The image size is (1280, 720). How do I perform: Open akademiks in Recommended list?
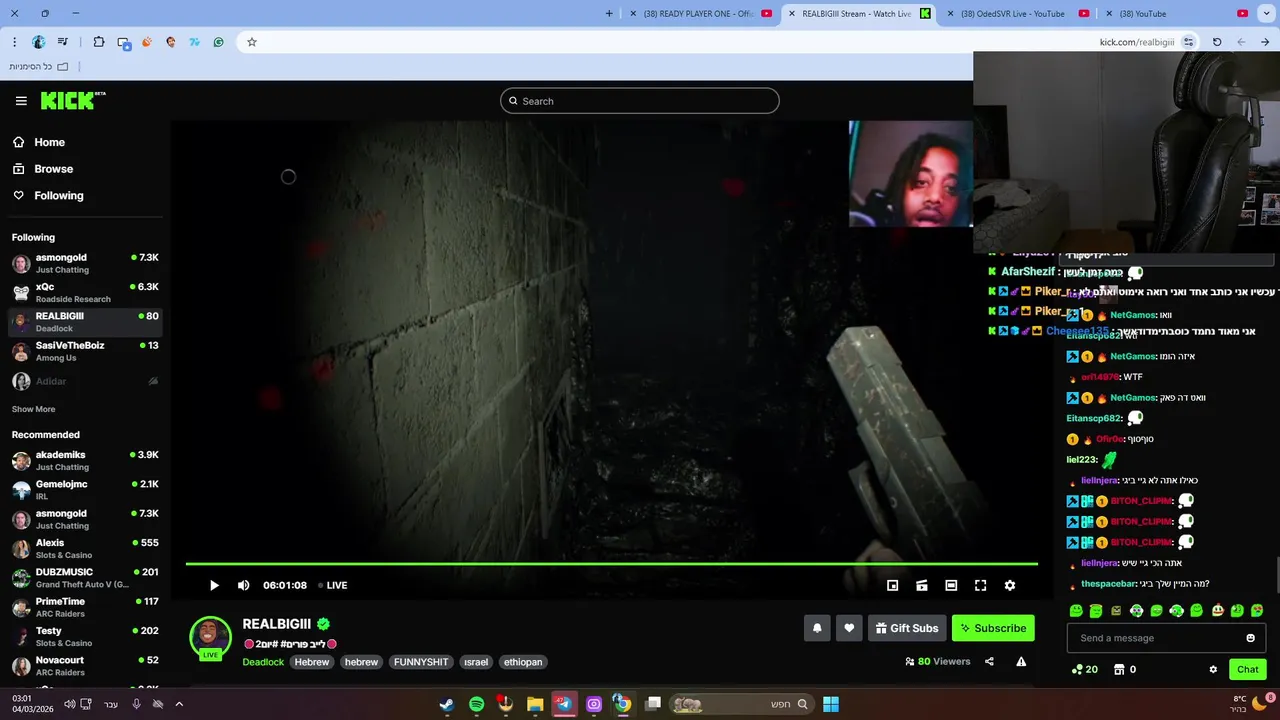pyautogui.click(x=85, y=460)
